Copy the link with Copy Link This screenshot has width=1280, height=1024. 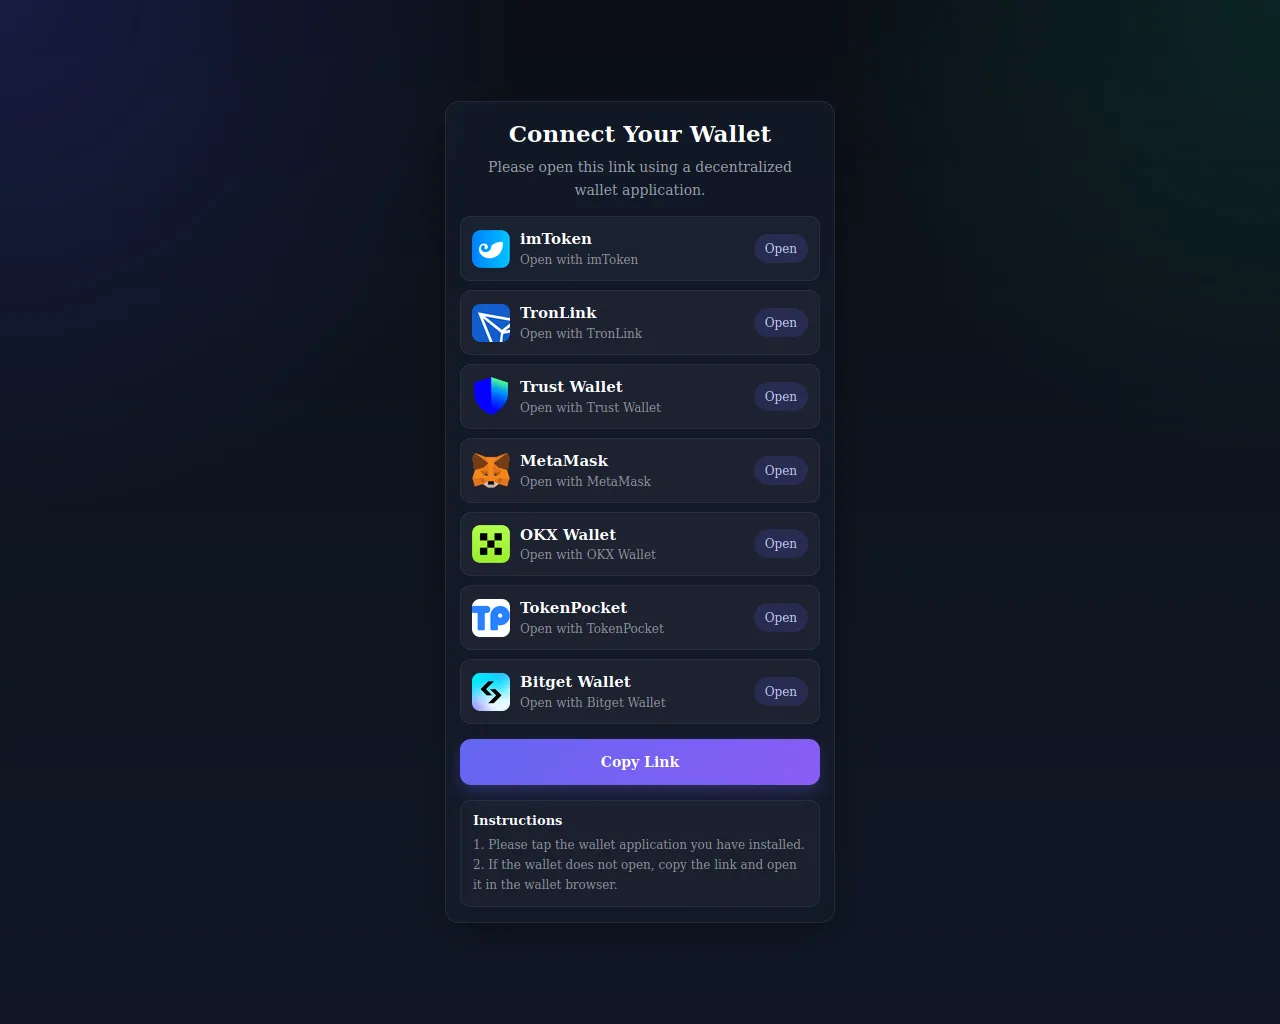click(640, 762)
